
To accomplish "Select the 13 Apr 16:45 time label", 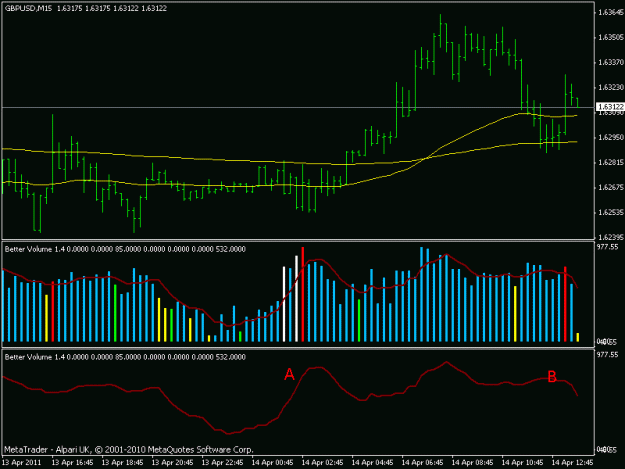I will (x=73, y=463).
